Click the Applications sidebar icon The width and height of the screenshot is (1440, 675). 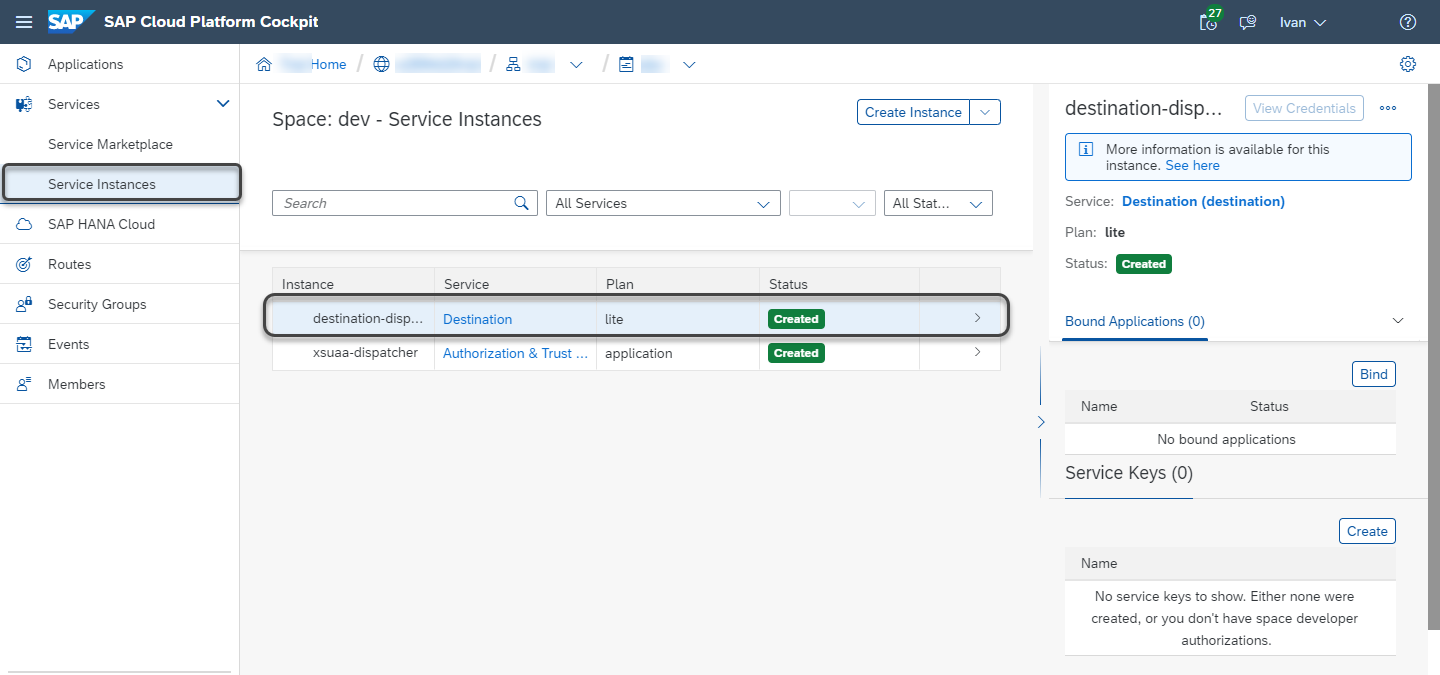click(x=24, y=64)
